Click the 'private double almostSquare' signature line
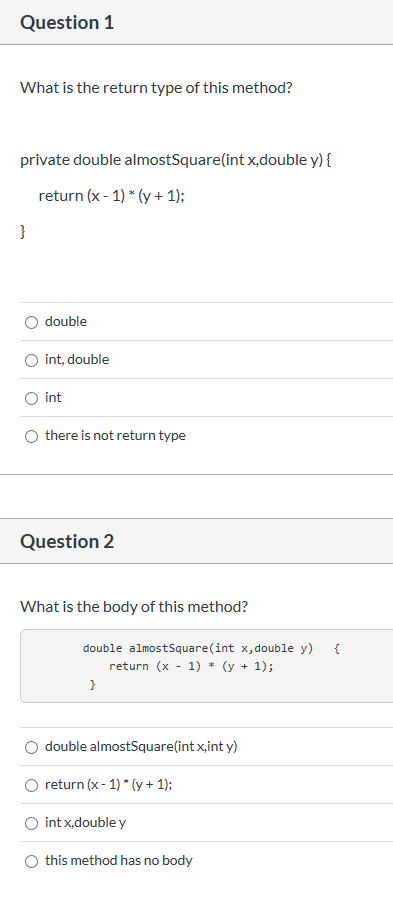Viewport: 393px width, 899px height. point(176,160)
